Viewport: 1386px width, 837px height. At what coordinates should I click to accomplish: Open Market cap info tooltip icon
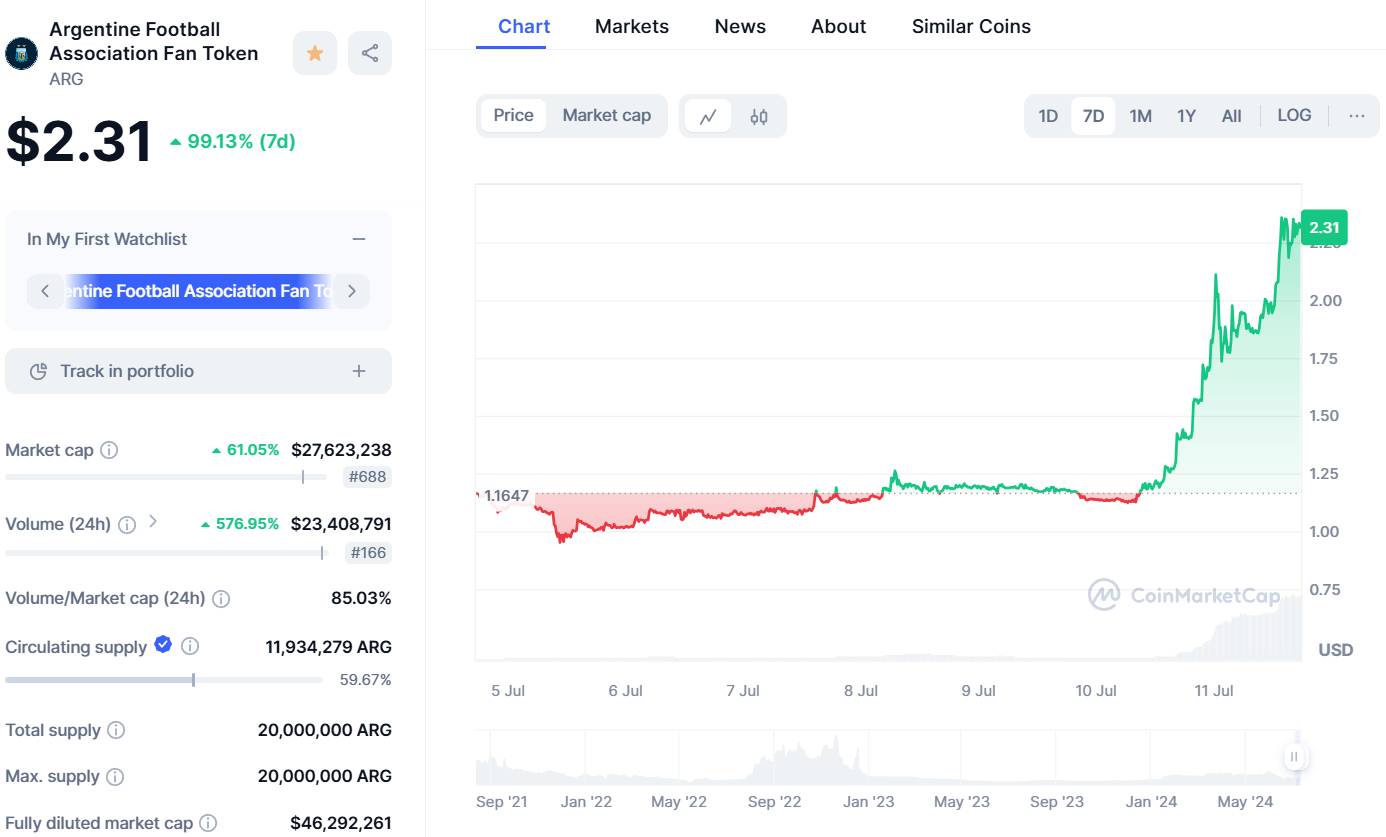coord(109,450)
